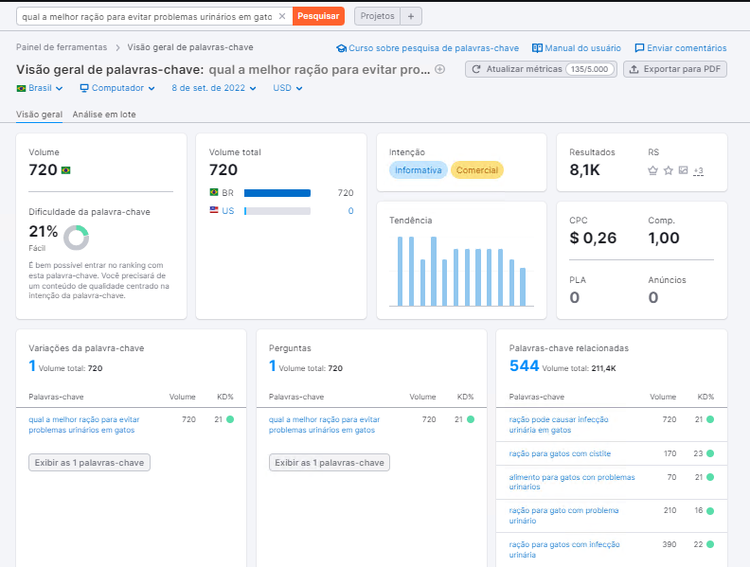Click the graduation cap course icon

(342, 48)
